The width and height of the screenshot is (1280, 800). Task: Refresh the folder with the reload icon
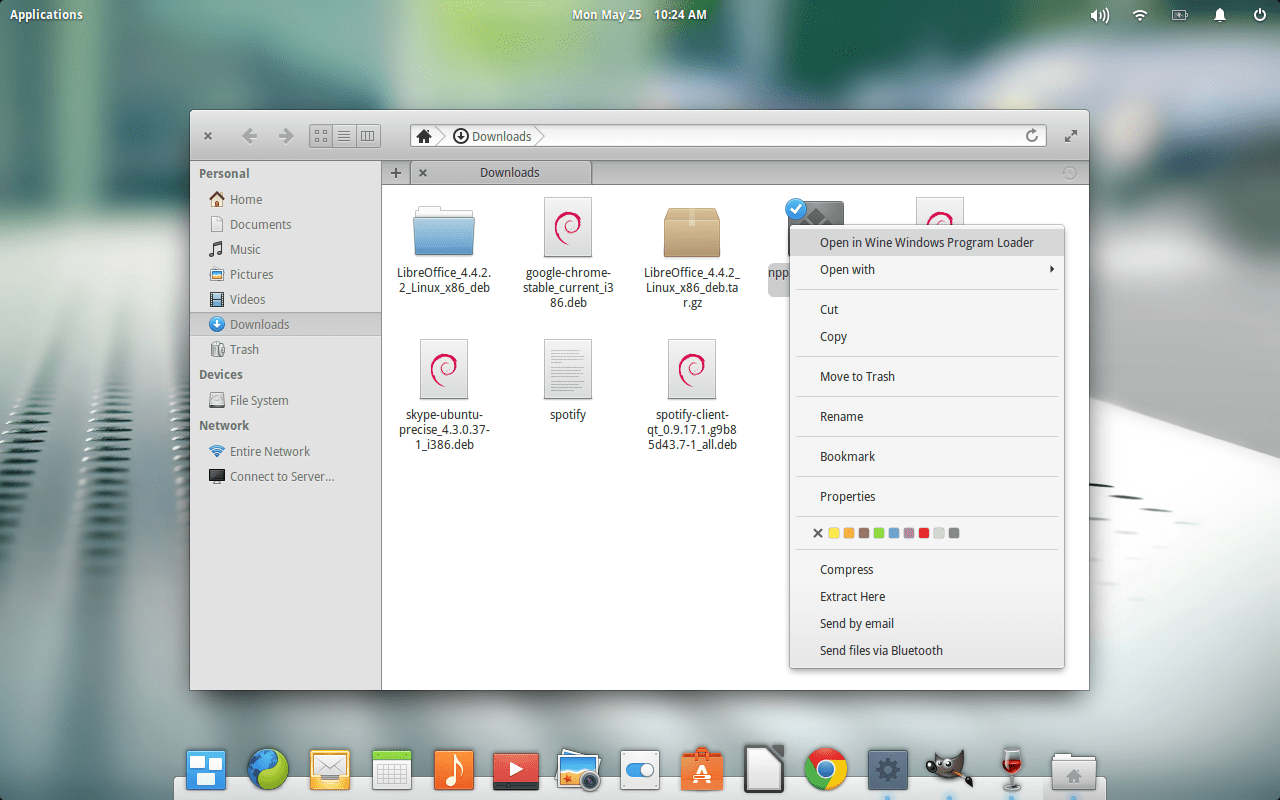[1032, 135]
